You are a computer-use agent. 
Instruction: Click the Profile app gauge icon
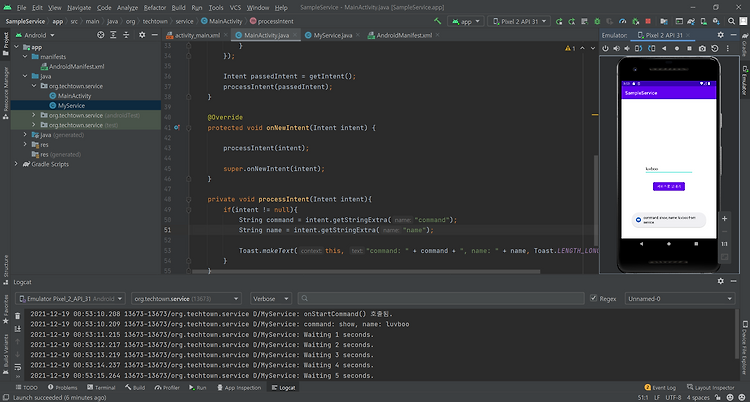(622, 22)
